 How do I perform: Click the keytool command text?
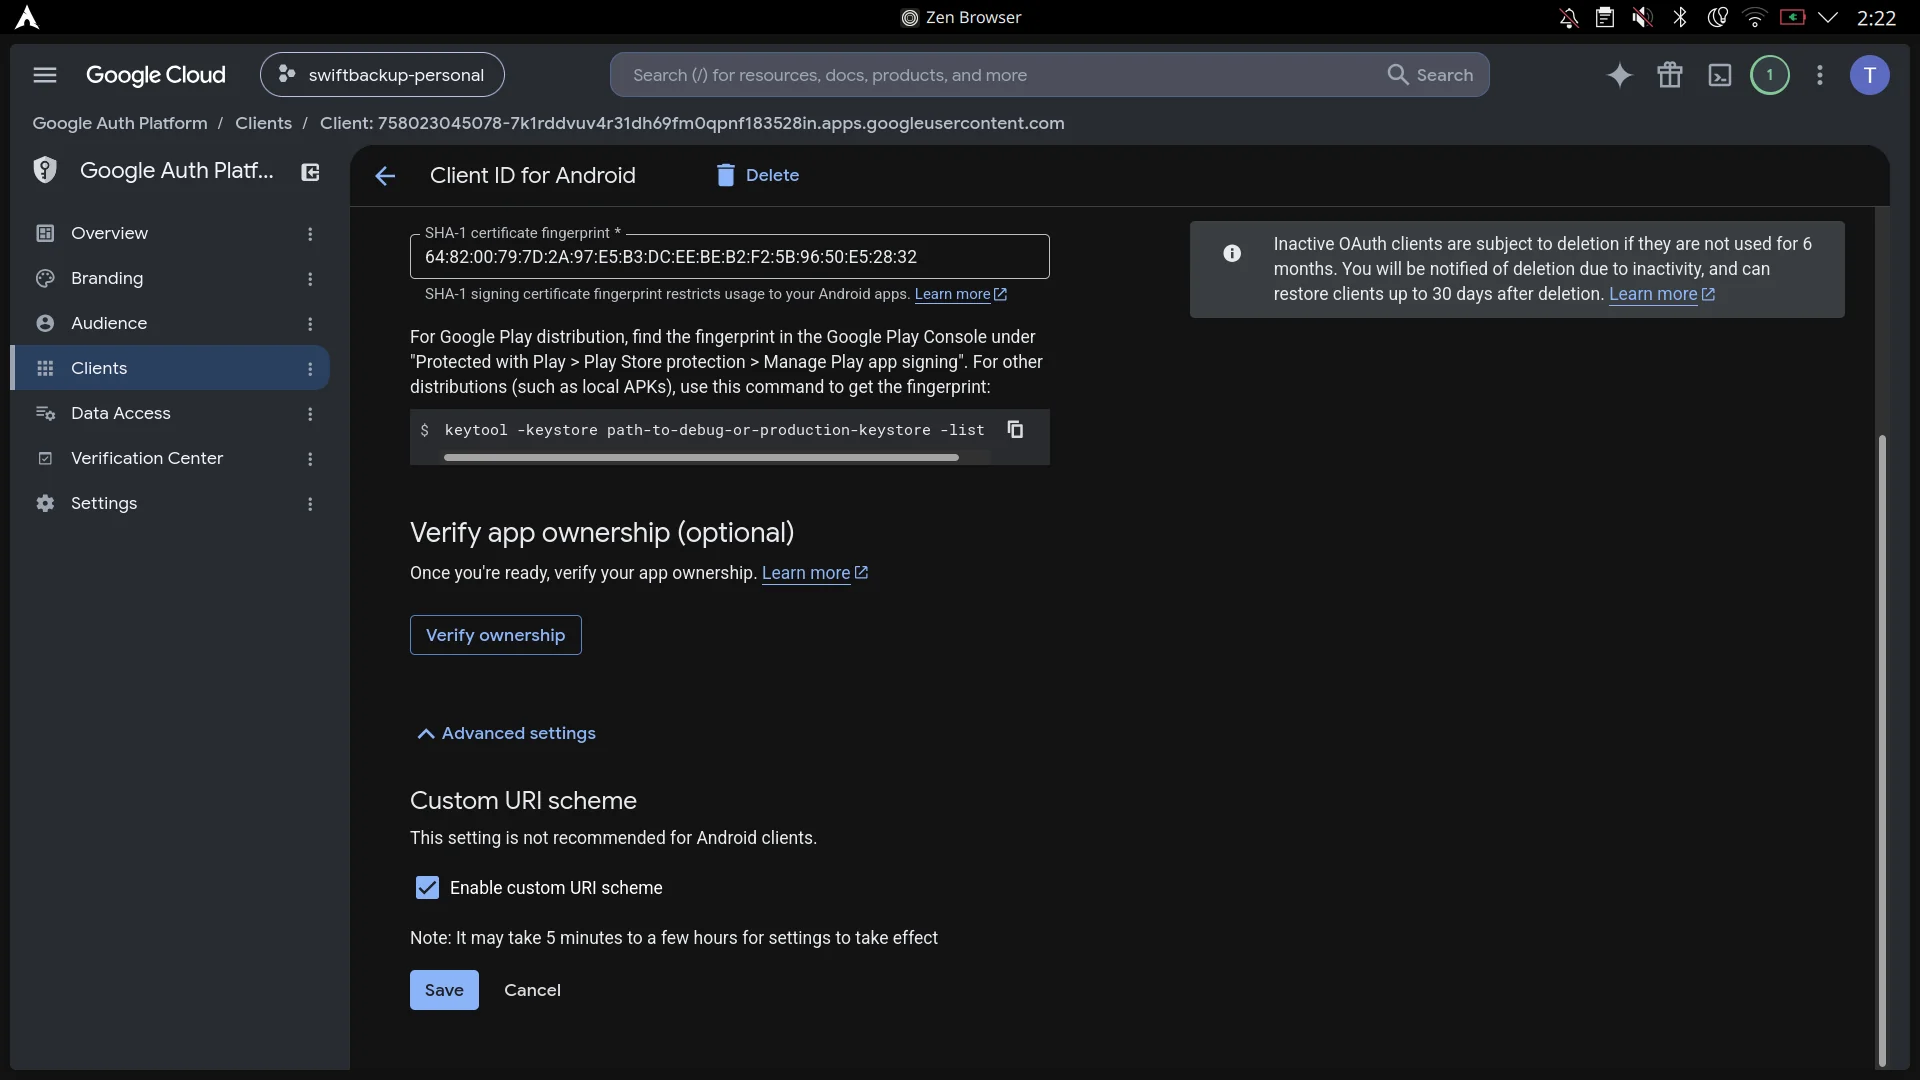click(x=714, y=430)
